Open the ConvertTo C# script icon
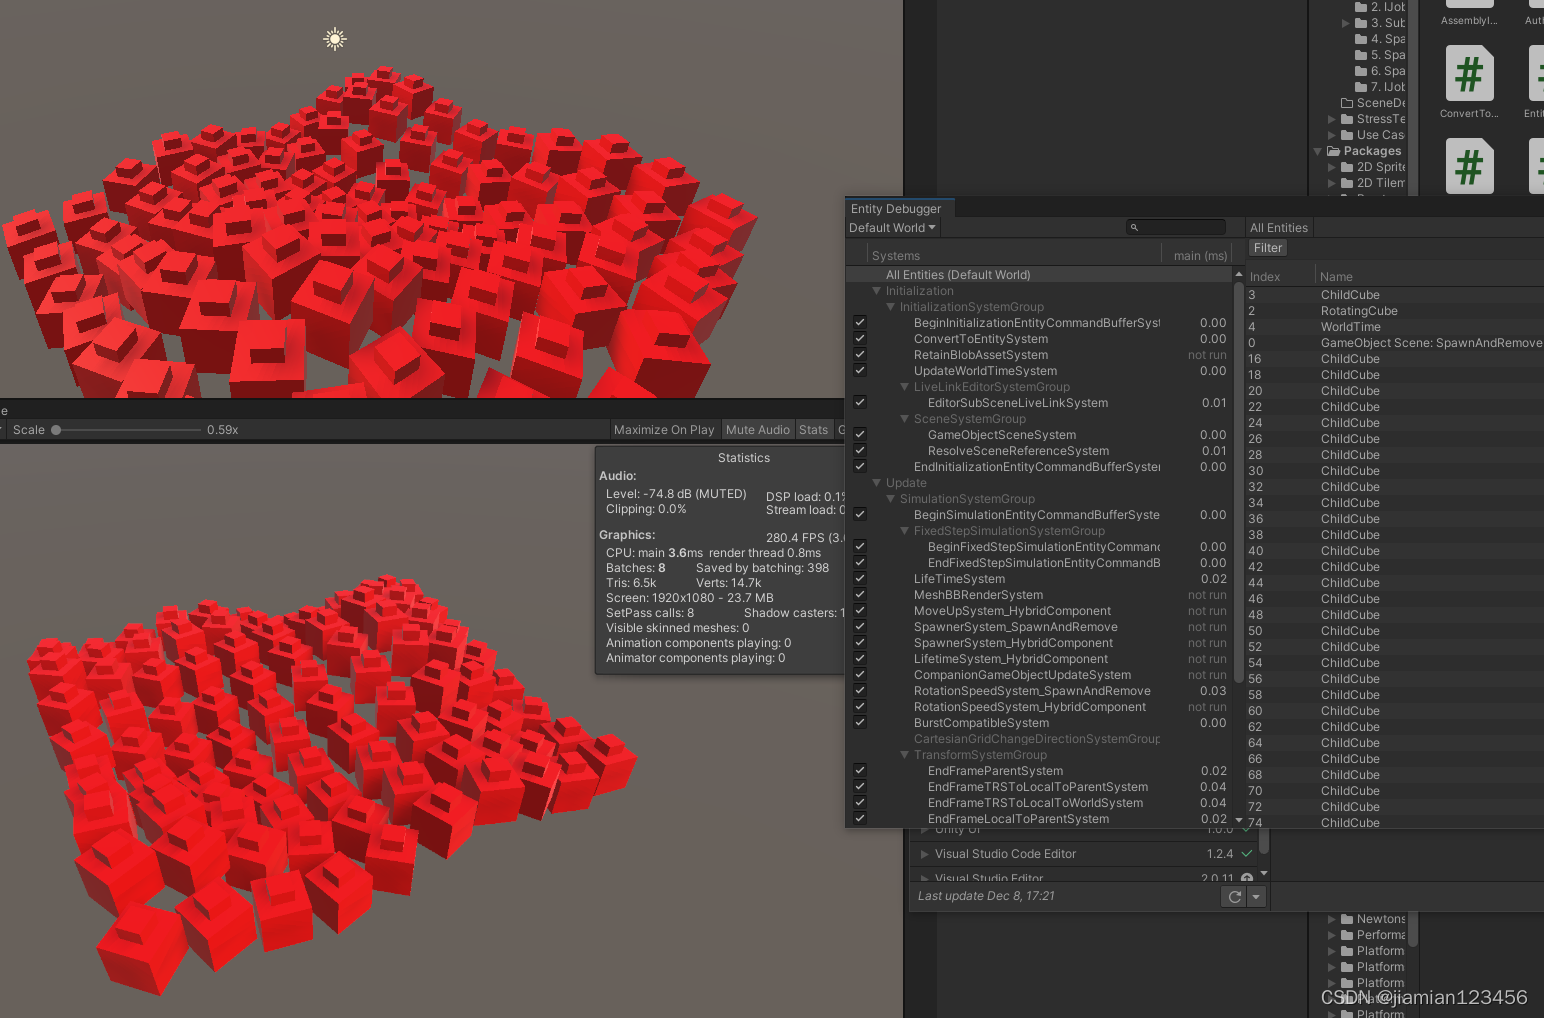The width and height of the screenshot is (1544, 1018). click(1468, 73)
